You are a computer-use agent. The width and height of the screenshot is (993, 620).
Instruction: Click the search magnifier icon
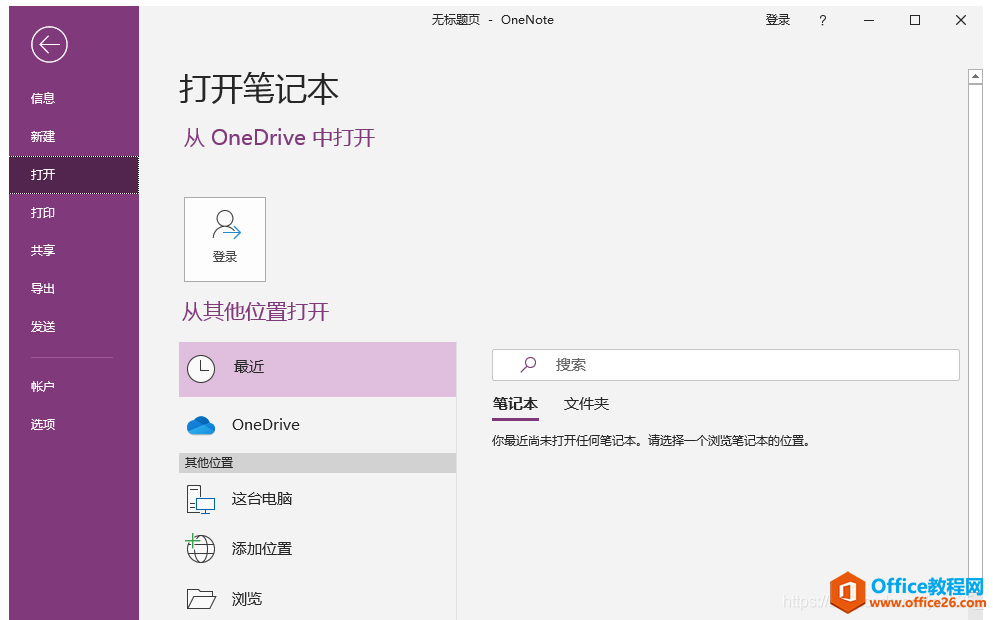pyautogui.click(x=528, y=364)
